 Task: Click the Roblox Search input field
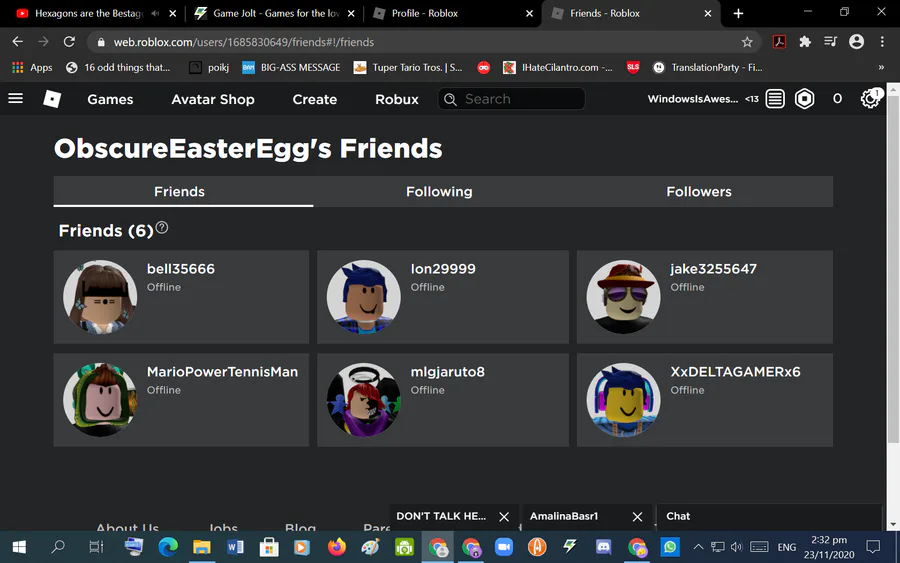coord(511,99)
